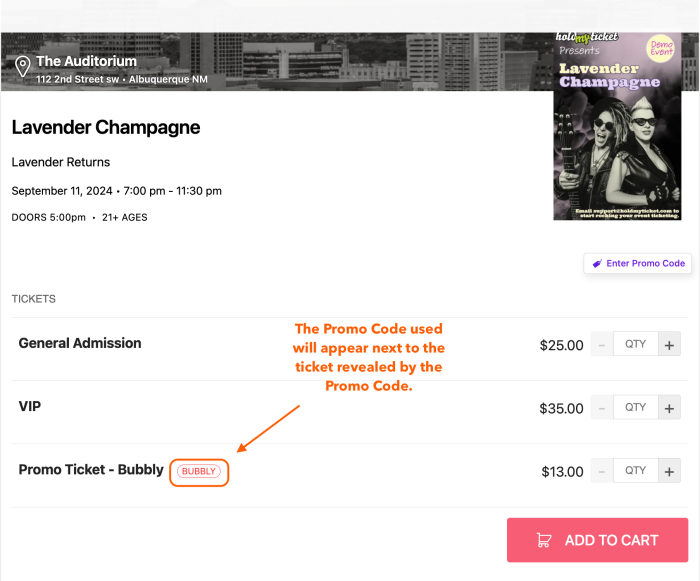Increase General Admission quantity with plus

point(670,345)
